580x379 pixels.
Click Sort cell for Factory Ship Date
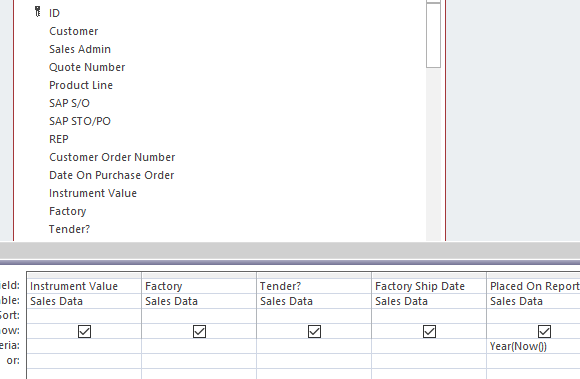pyautogui.click(x=429, y=316)
